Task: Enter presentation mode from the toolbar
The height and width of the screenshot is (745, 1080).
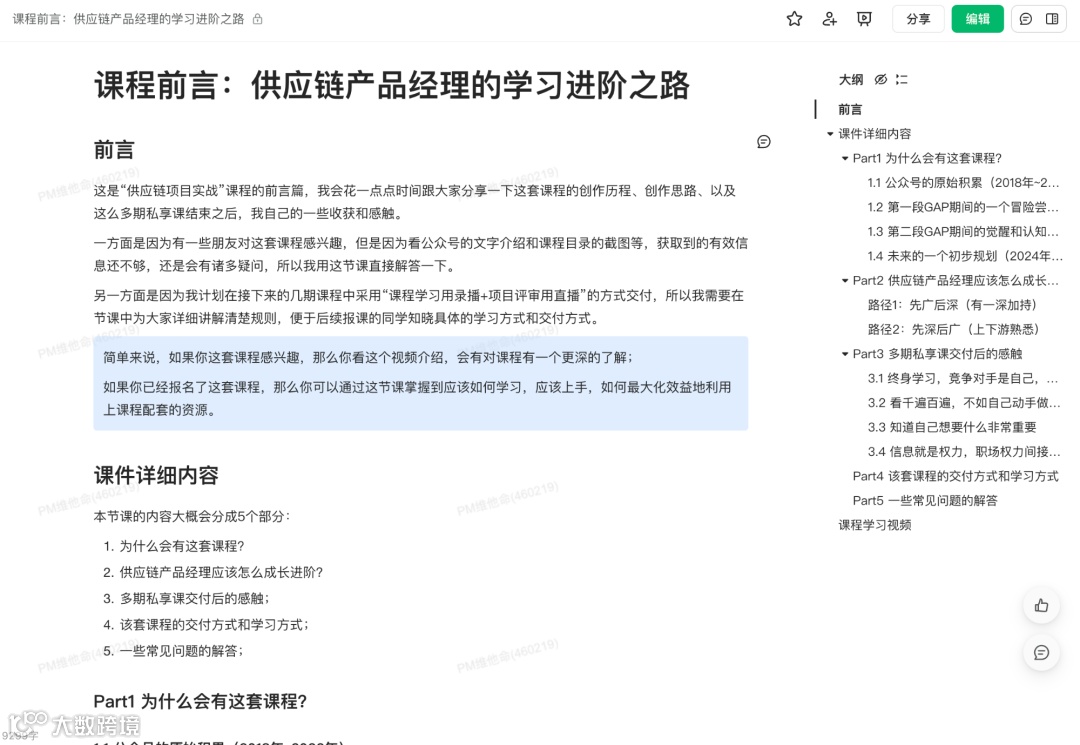Action: pos(864,18)
